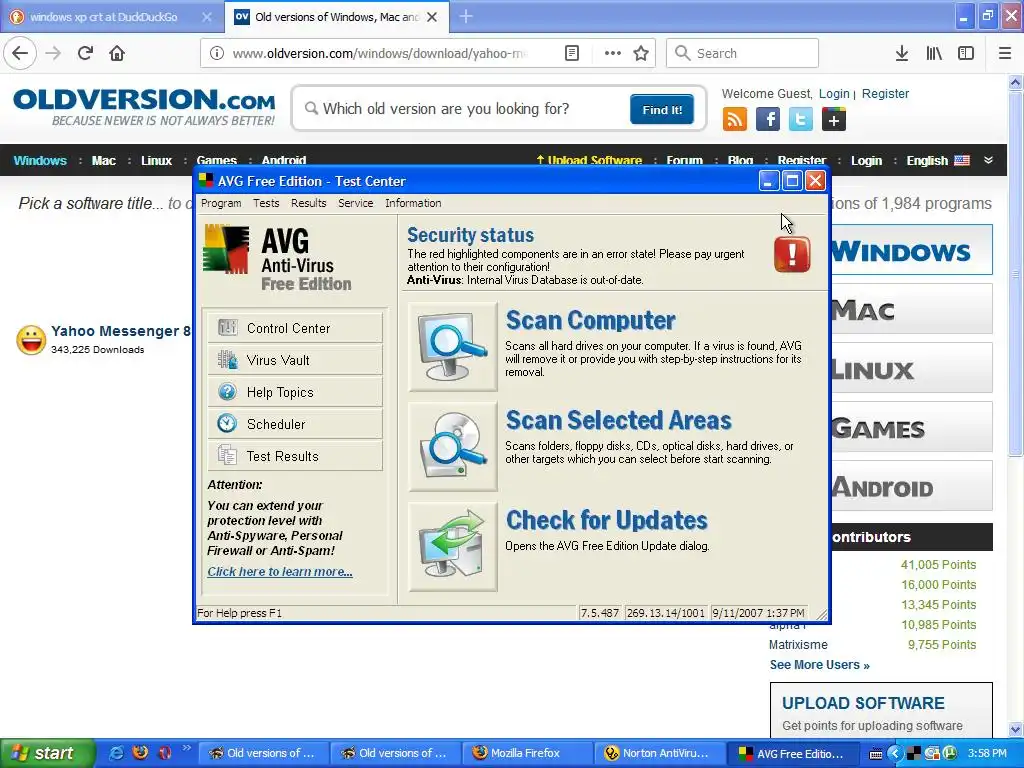1024x768 pixels.
Task: Click the Firefox Search box
Action: (742, 53)
